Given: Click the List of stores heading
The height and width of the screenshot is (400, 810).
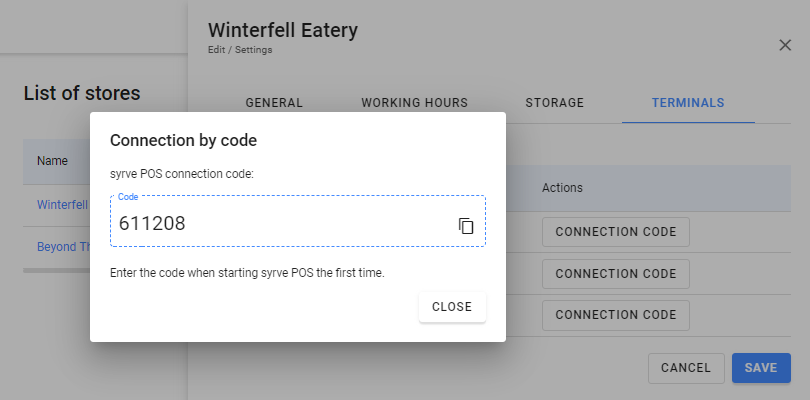Looking at the screenshot, I should tap(81, 94).
